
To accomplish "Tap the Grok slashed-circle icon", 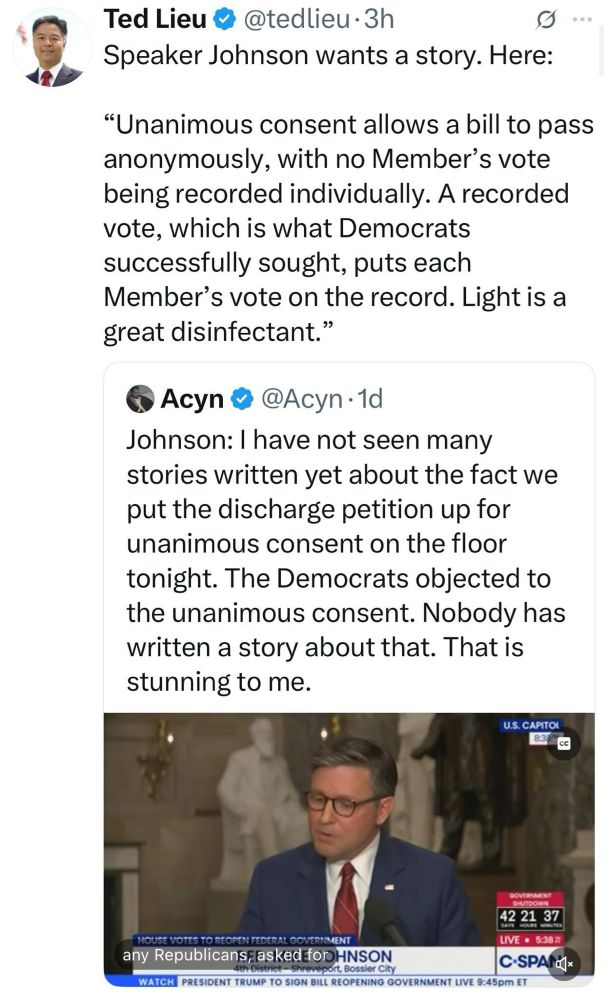I will (547, 19).
